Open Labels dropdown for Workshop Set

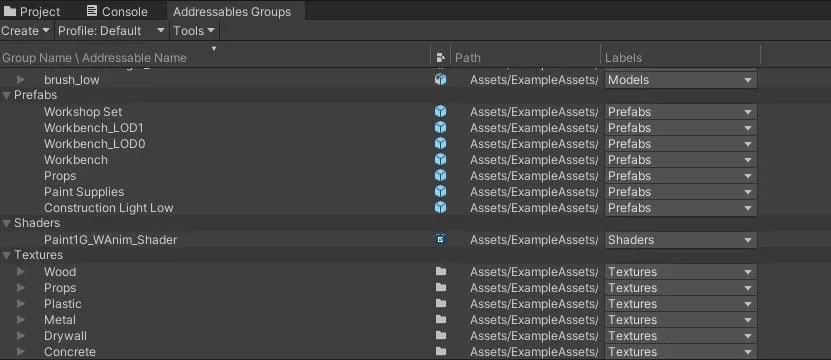[x=680, y=112]
